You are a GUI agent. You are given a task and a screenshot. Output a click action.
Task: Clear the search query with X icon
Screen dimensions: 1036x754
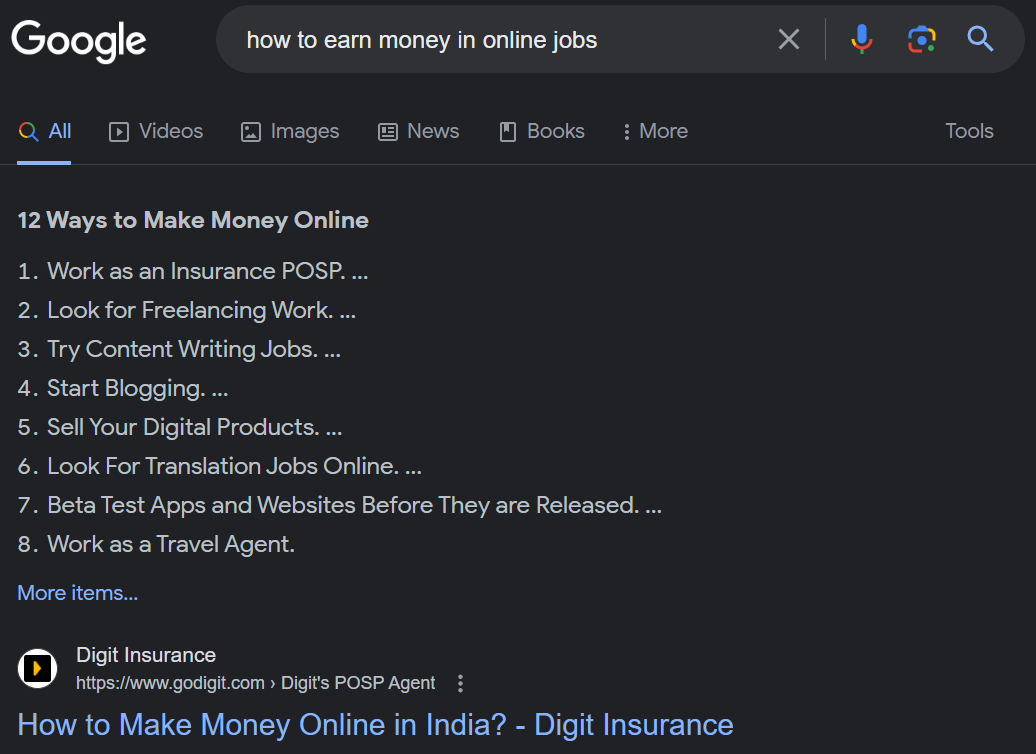coord(789,40)
